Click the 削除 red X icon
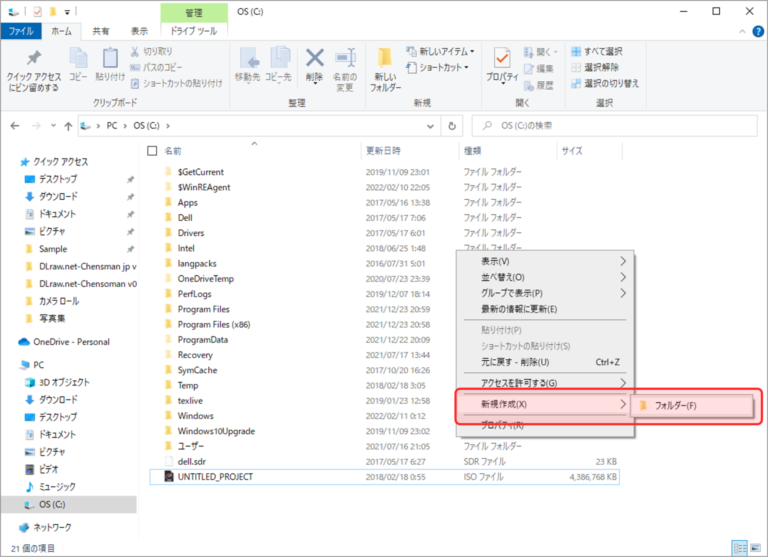 point(314,58)
